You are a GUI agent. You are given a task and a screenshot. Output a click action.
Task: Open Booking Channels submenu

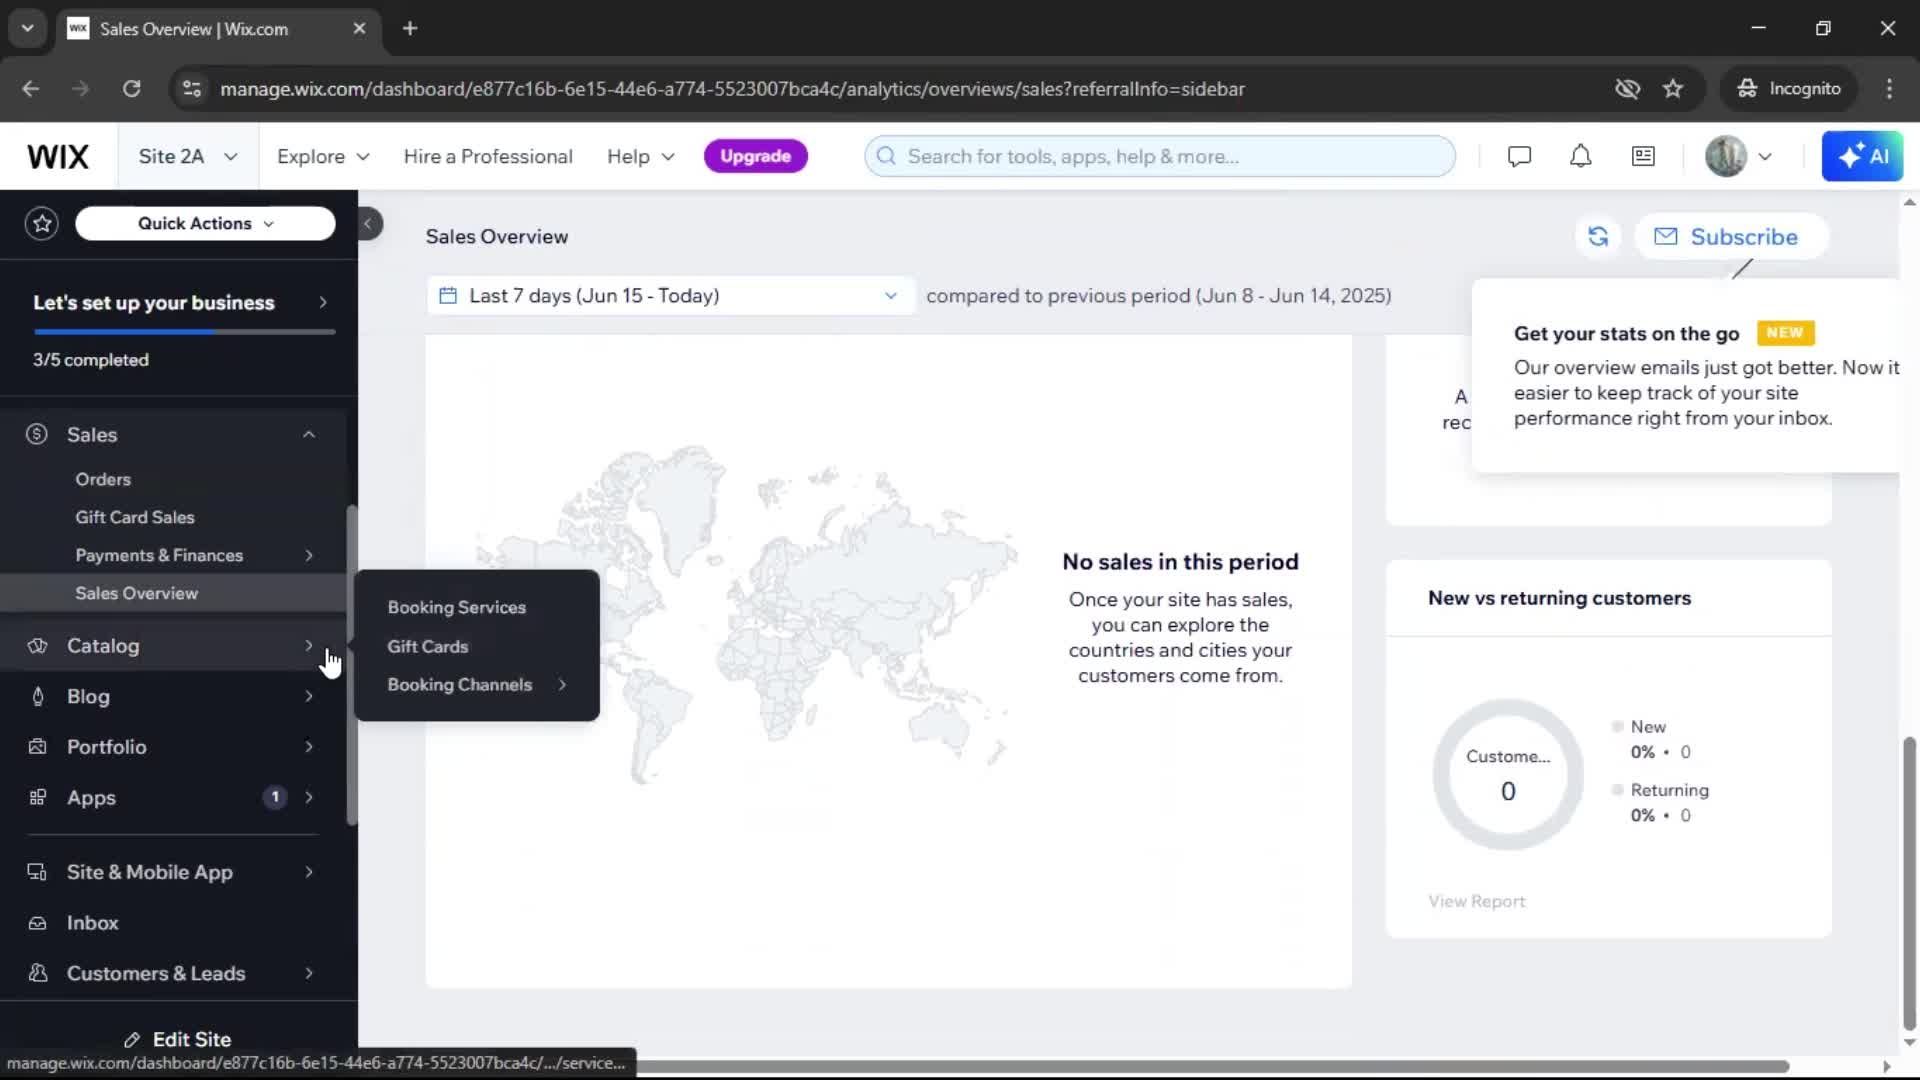[477, 685]
